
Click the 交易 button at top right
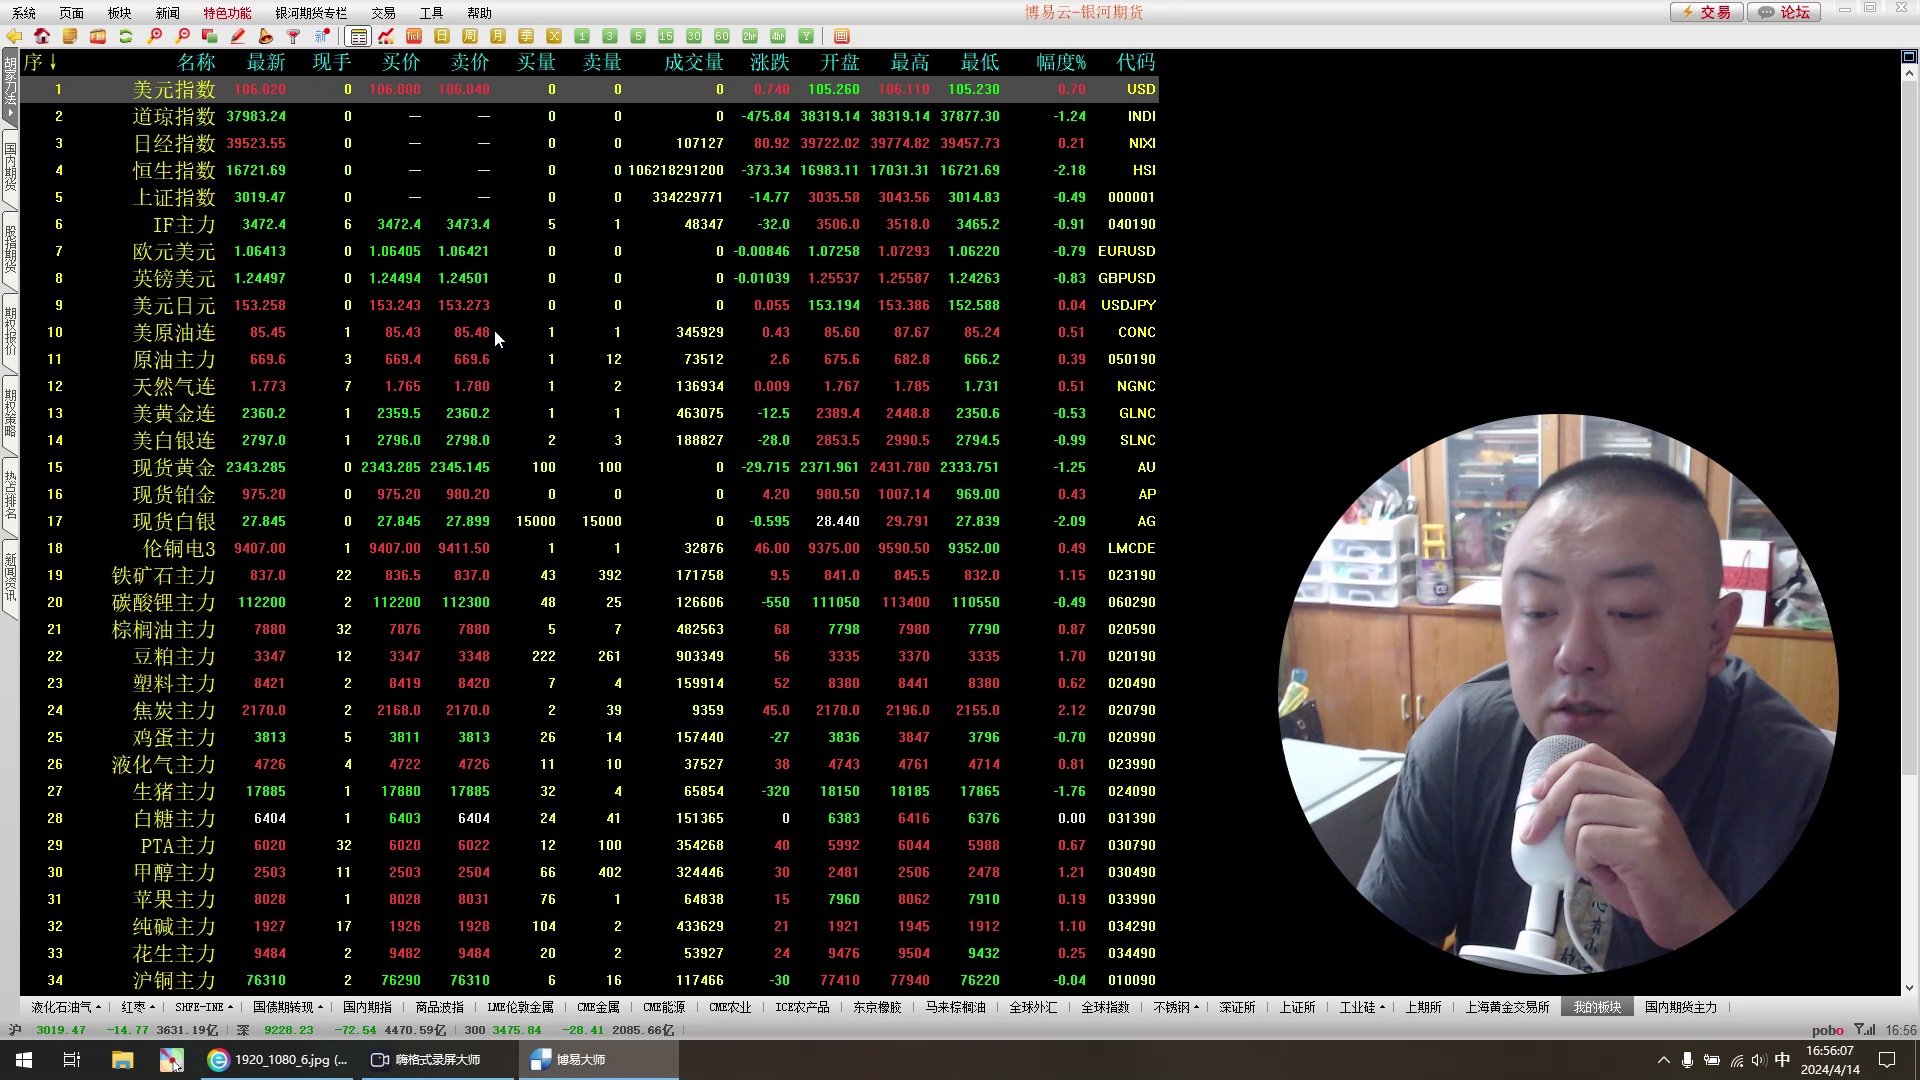[x=1706, y=12]
